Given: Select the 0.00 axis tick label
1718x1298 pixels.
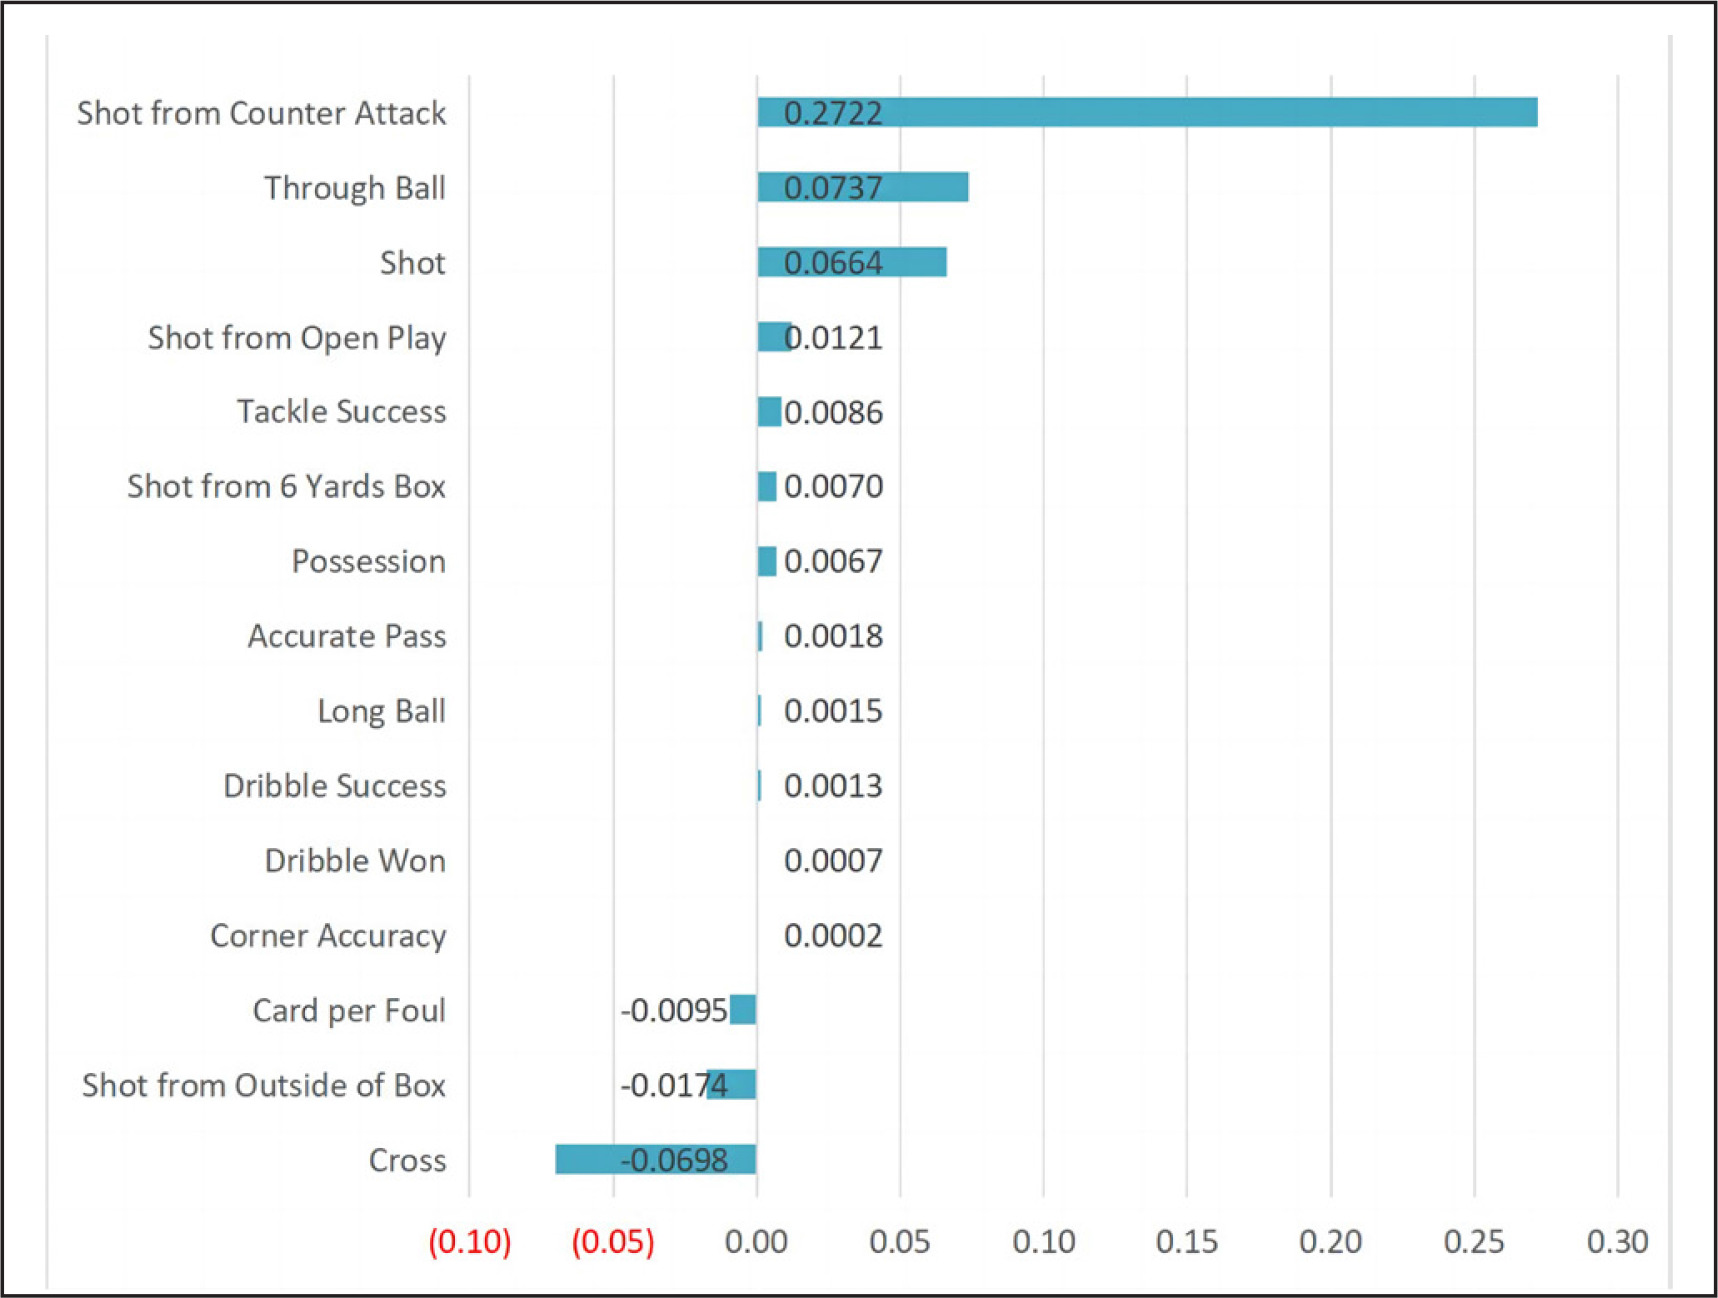Looking at the screenshot, I should (x=756, y=1241).
